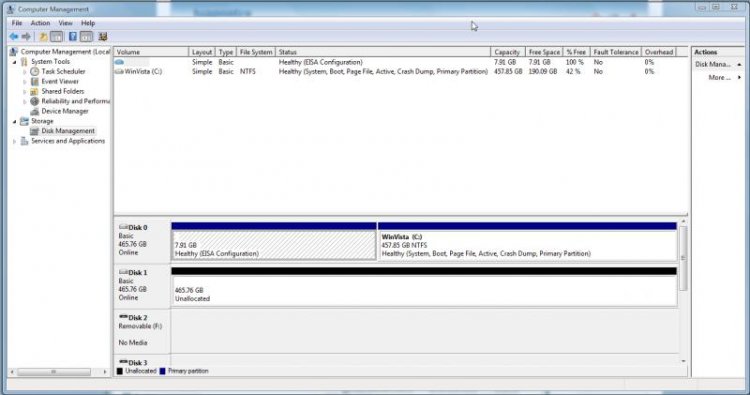Select the WinVista (C:) 457.85 GB partition block
This screenshot has width=750, height=395.
pyautogui.click(x=528, y=245)
